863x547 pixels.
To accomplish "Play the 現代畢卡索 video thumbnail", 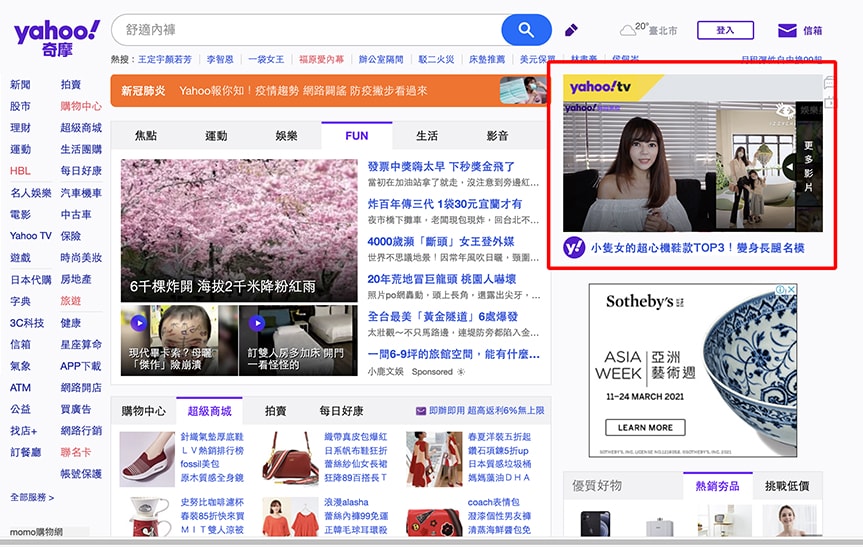I will pyautogui.click(x=137, y=324).
